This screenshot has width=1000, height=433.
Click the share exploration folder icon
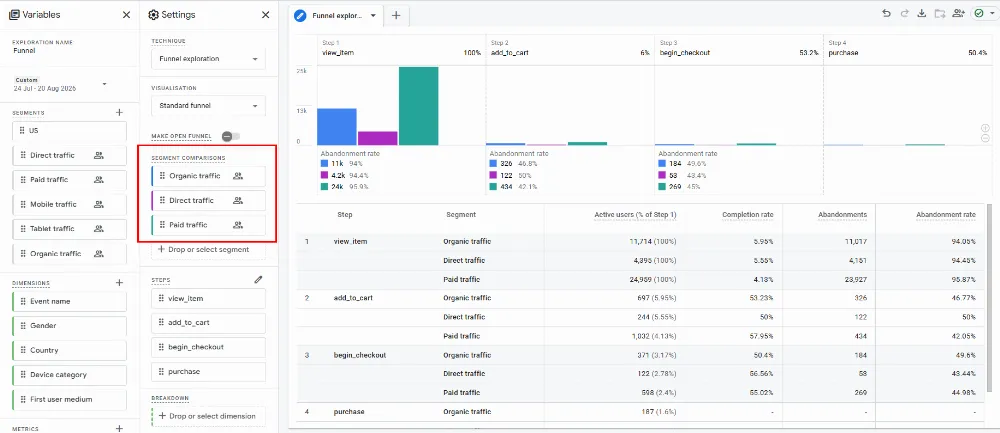tap(939, 13)
